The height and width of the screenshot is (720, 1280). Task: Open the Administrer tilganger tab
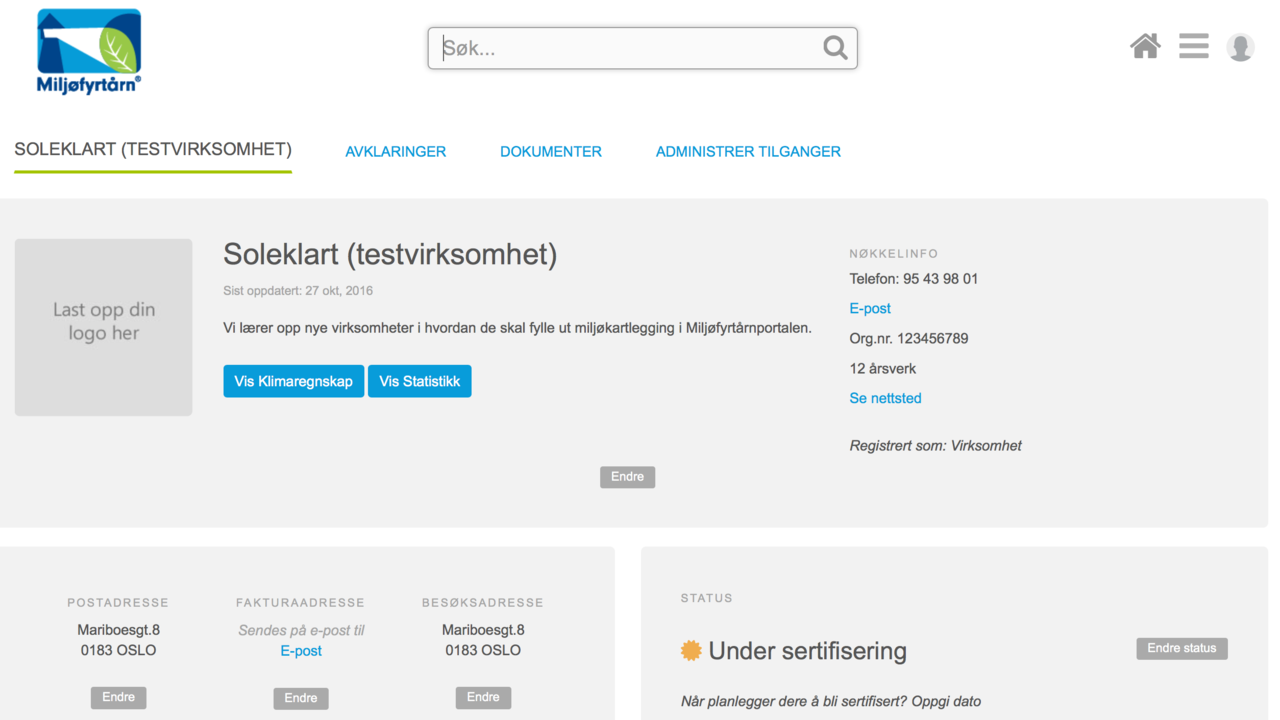coord(748,152)
